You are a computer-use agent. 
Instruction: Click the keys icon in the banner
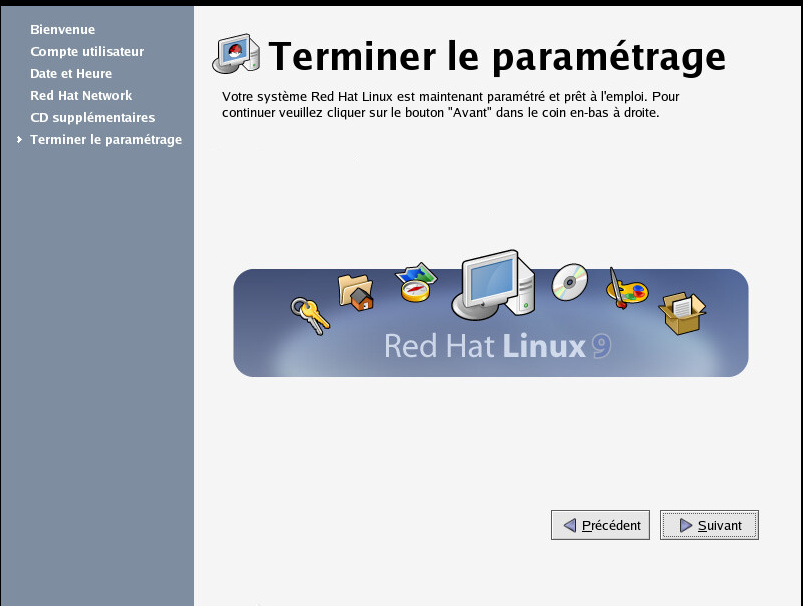(310, 316)
